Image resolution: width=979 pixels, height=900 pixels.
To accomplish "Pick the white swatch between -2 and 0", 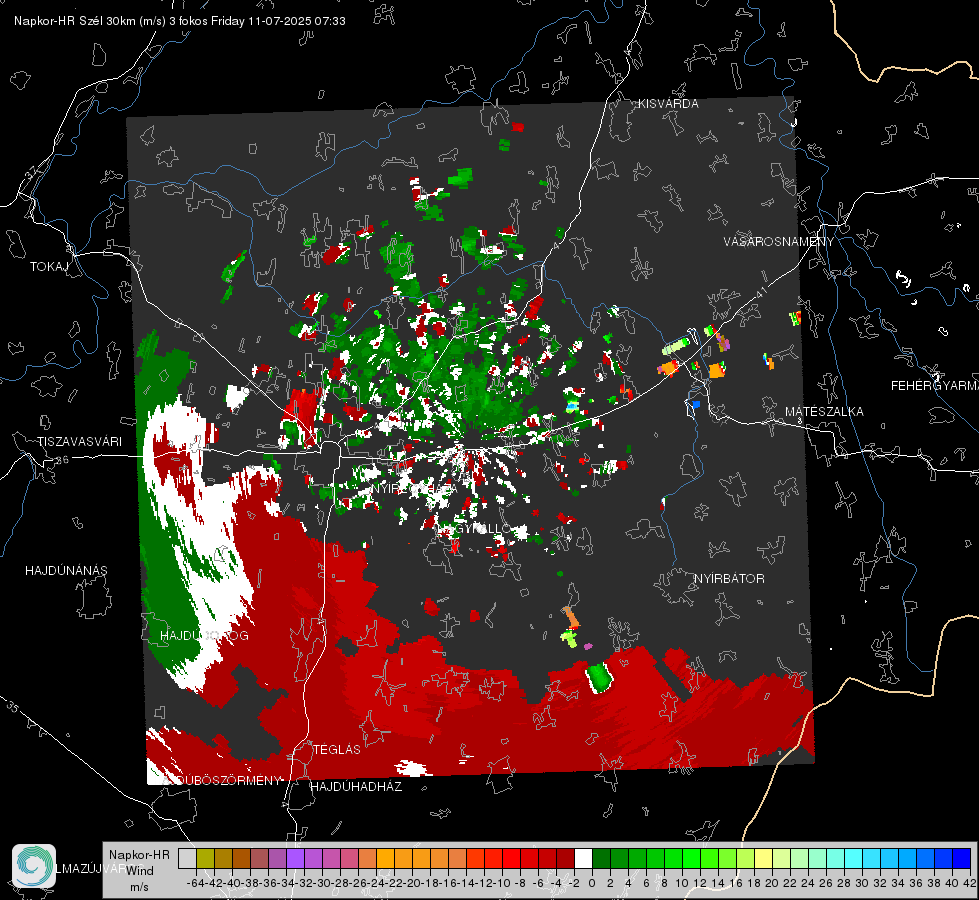I will (583, 858).
